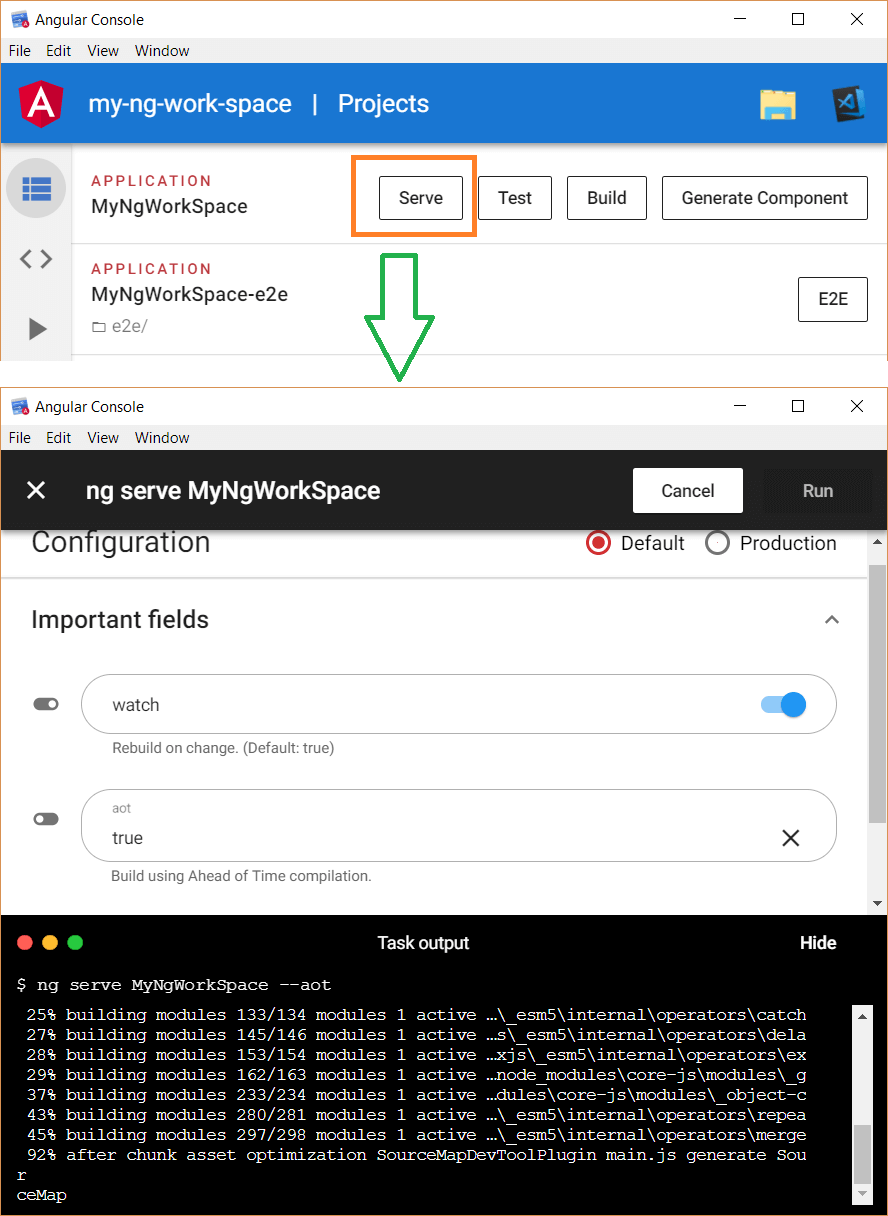
Task: Close the ng serve task view
Action: click(x=36, y=490)
